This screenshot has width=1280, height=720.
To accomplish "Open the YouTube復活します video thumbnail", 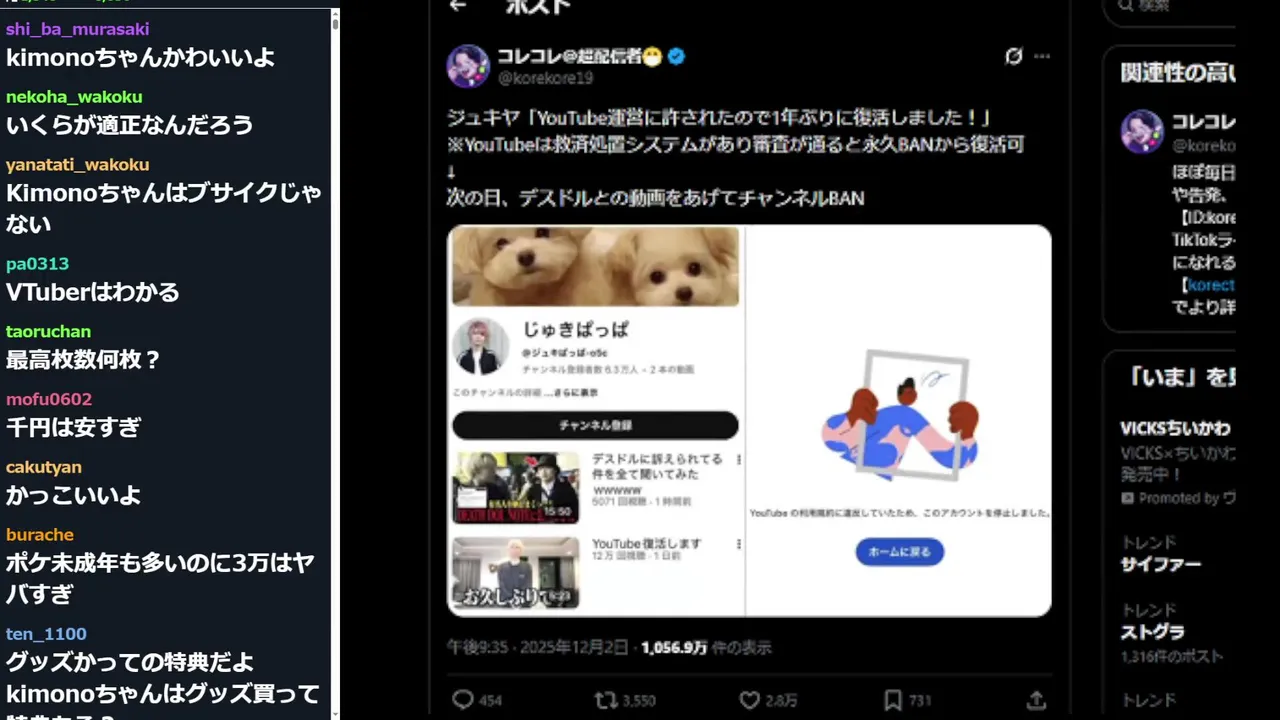I will 516,573.
